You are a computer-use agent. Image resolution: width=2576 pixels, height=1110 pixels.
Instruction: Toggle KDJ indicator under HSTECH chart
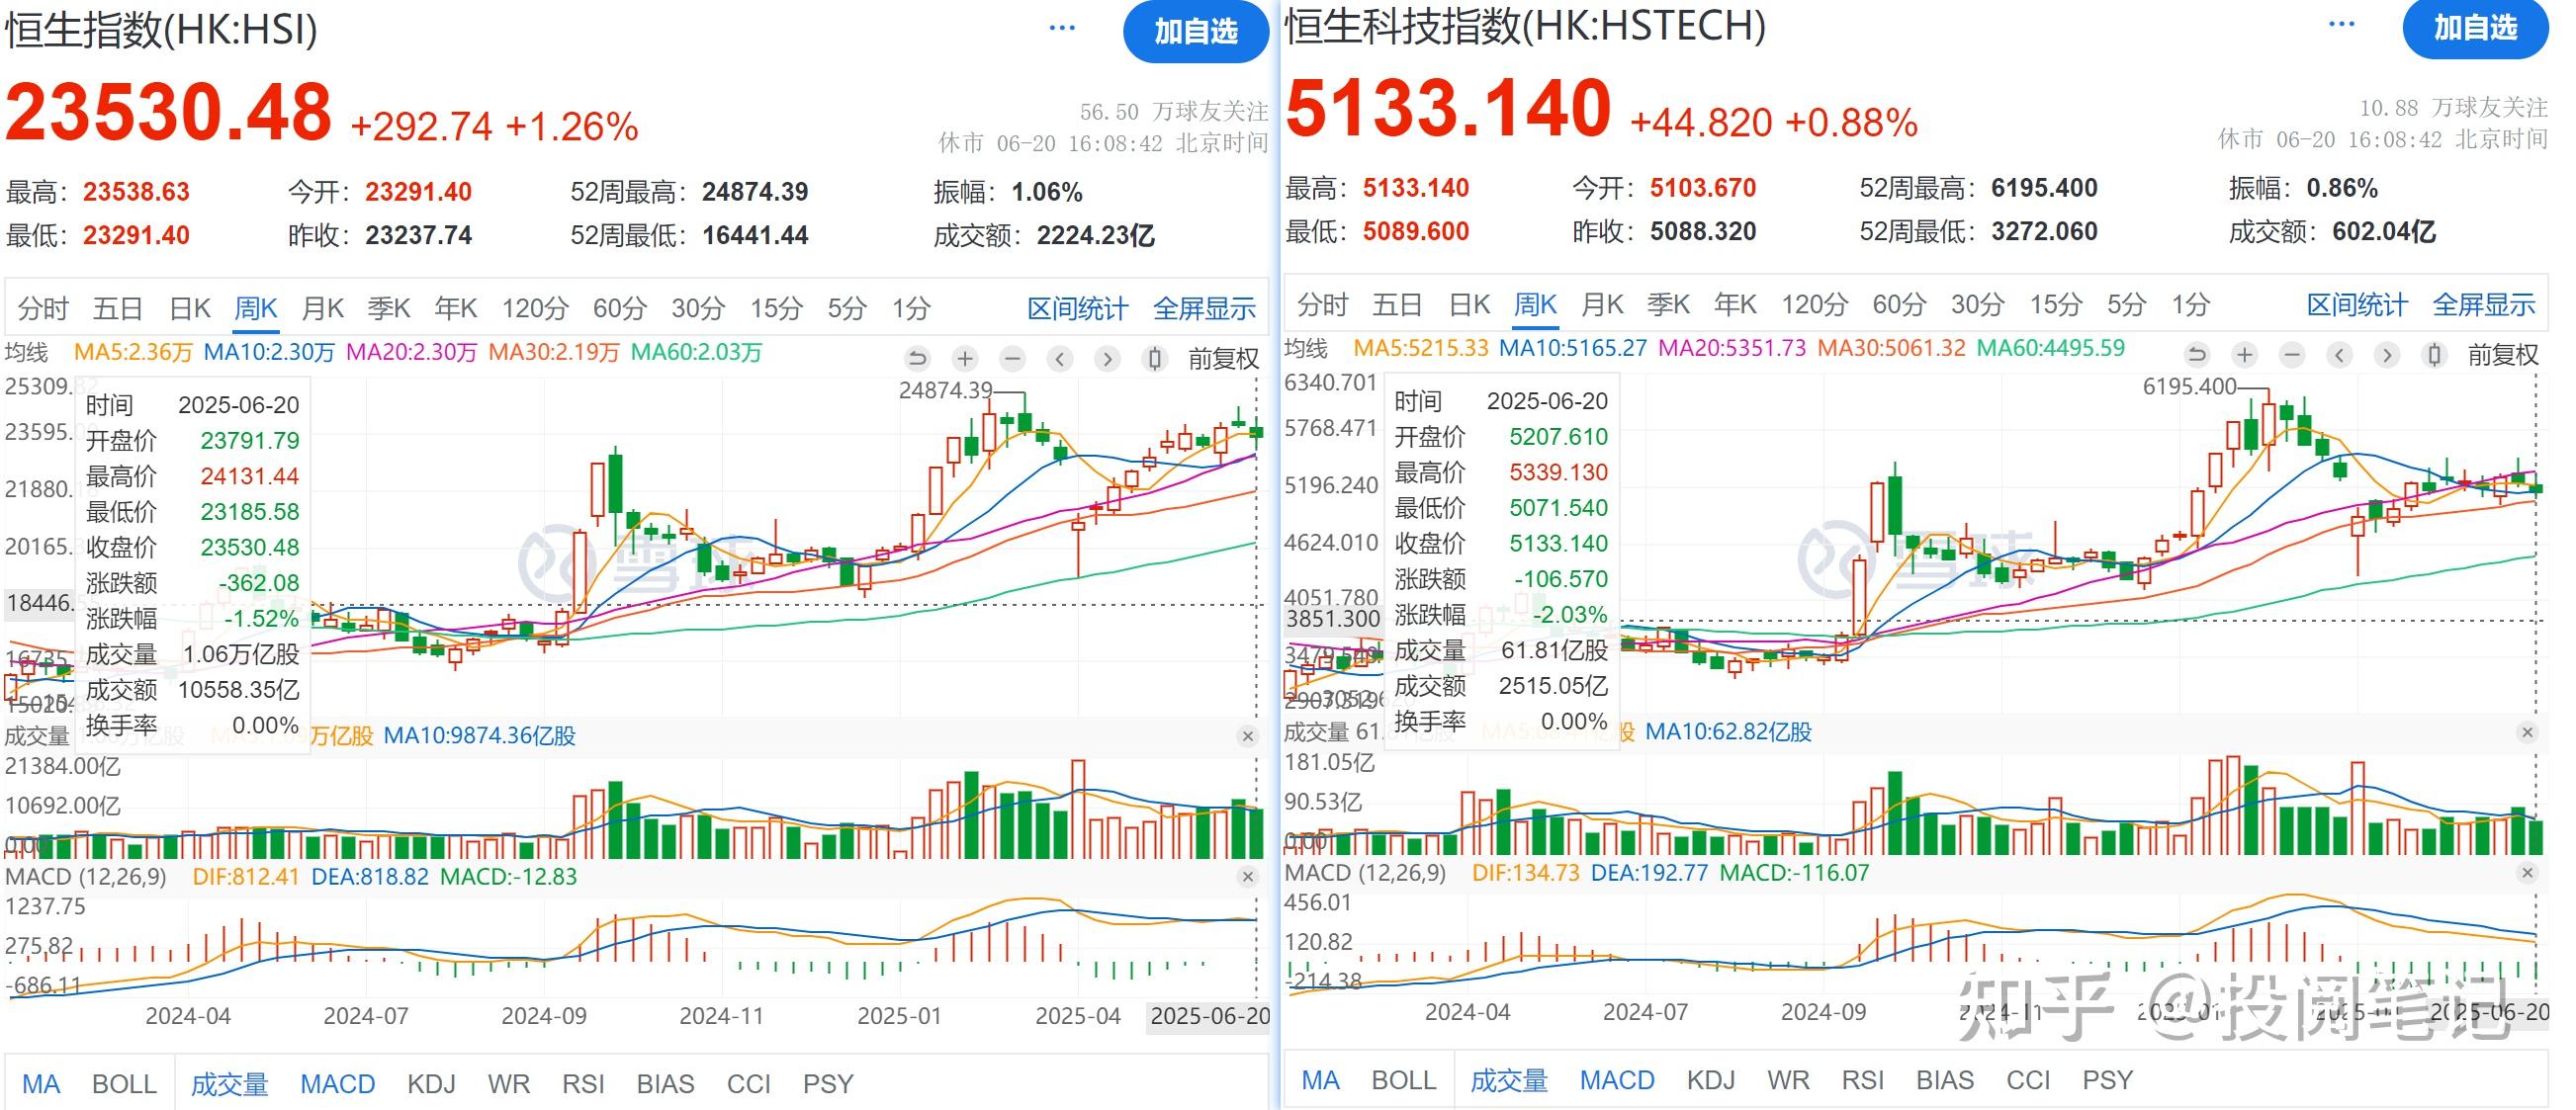click(1711, 1080)
